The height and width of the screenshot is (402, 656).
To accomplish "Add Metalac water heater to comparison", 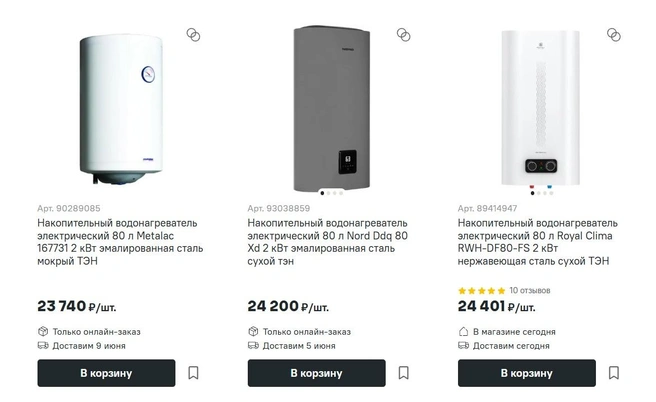I will tap(193, 35).
